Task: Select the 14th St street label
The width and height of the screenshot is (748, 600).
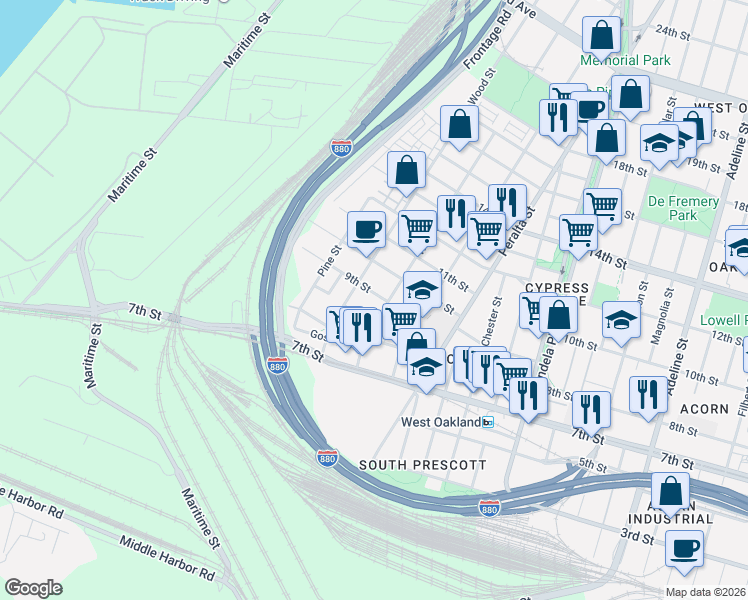Action: tap(608, 258)
